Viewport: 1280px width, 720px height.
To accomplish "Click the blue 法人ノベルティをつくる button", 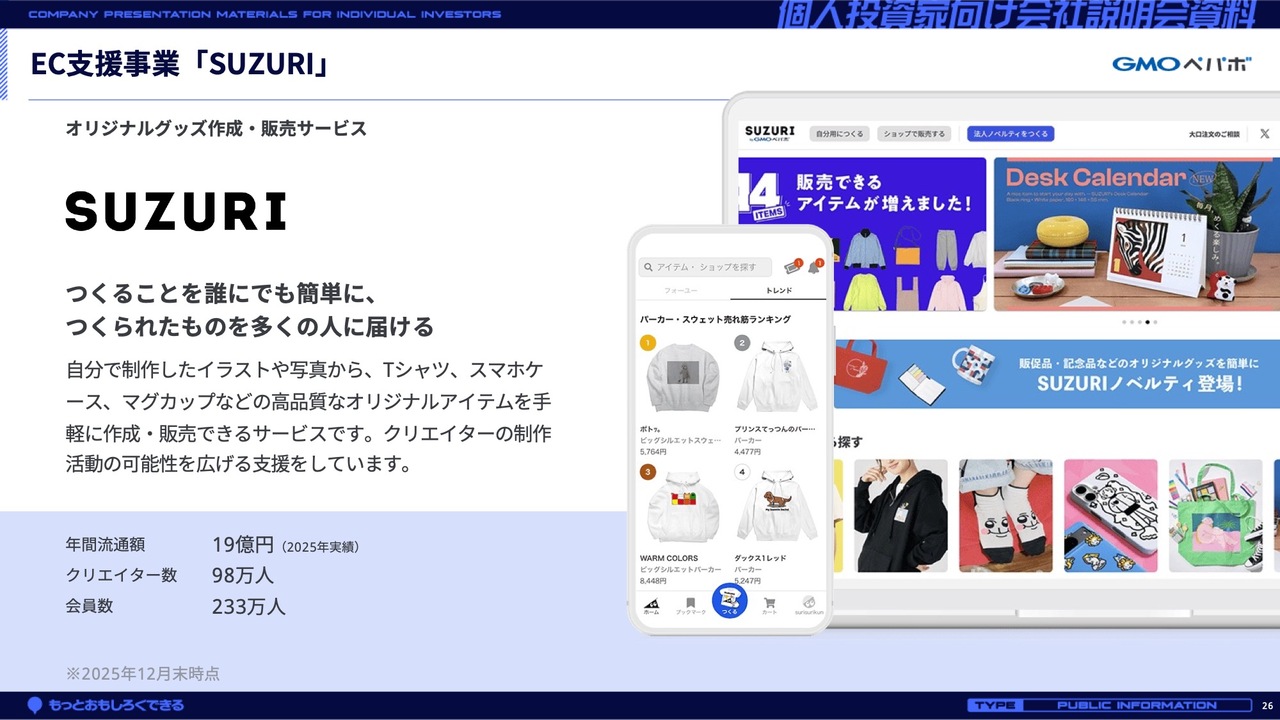I will (x=1010, y=133).
